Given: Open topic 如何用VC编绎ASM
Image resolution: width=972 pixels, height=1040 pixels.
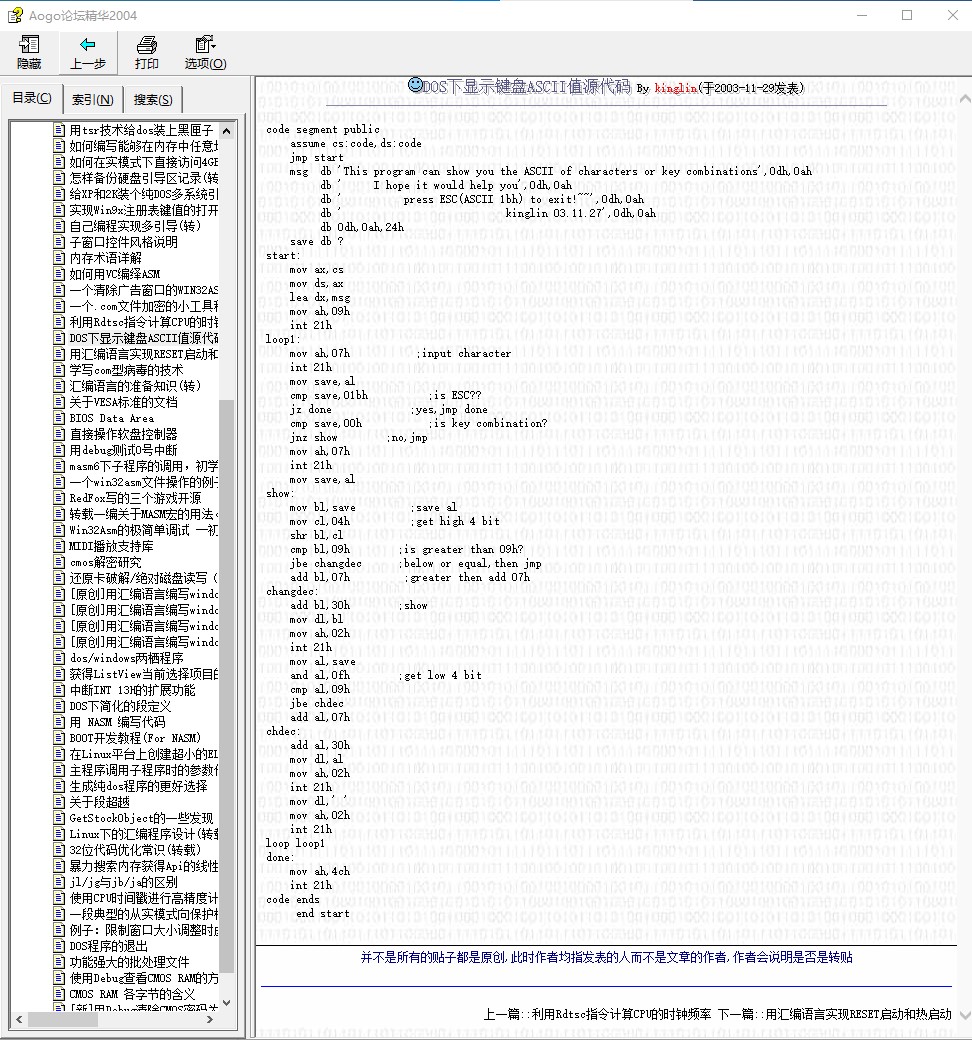Looking at the screenshot, I should click(x=115, y=274).
